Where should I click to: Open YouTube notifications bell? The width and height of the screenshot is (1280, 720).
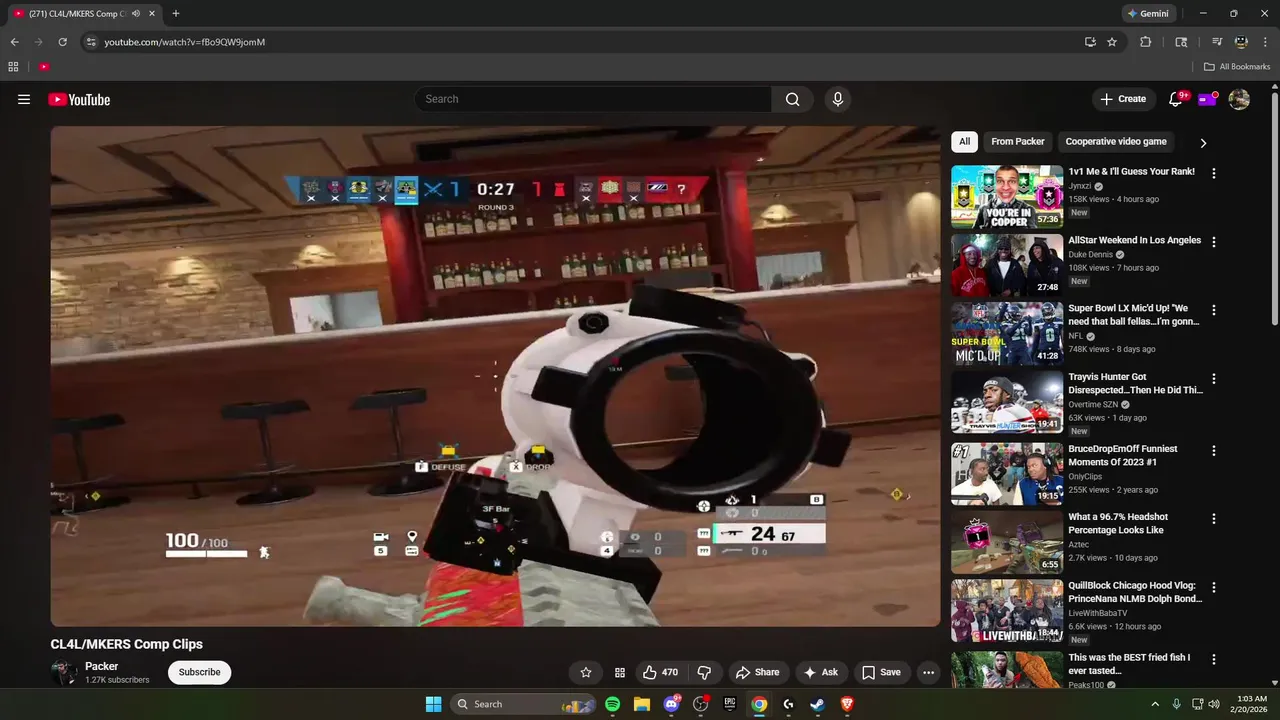point(1176,99)
